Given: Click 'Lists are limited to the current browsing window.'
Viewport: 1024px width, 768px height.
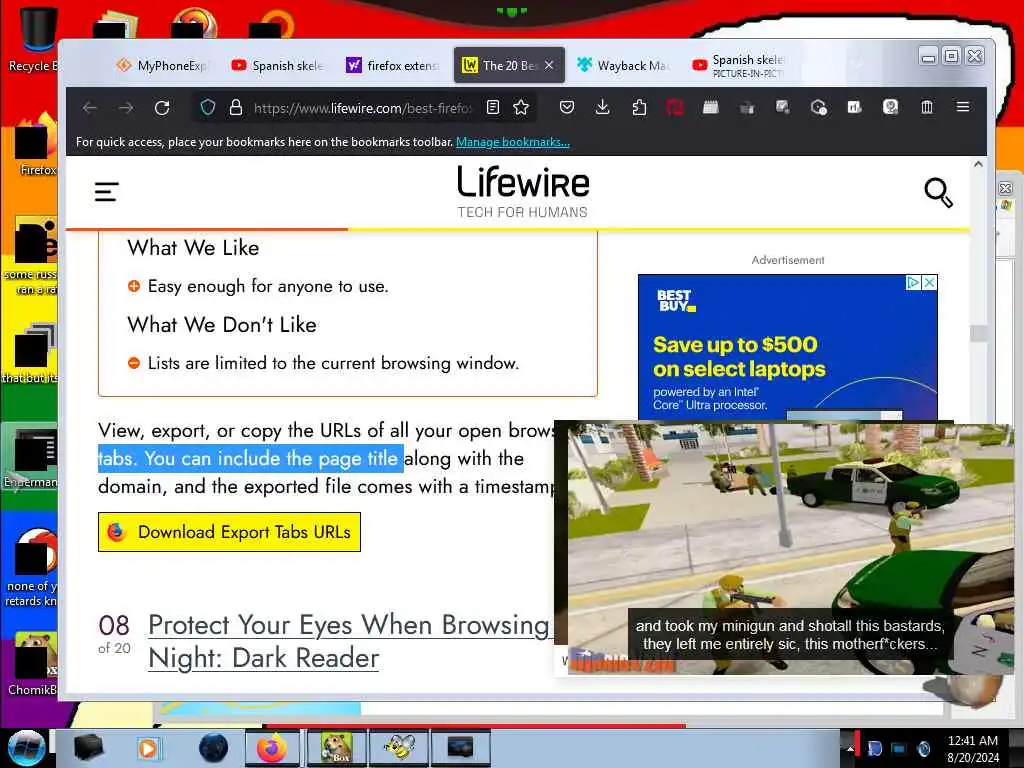Looking at the screenshot, I should click(x=333, y=363).
